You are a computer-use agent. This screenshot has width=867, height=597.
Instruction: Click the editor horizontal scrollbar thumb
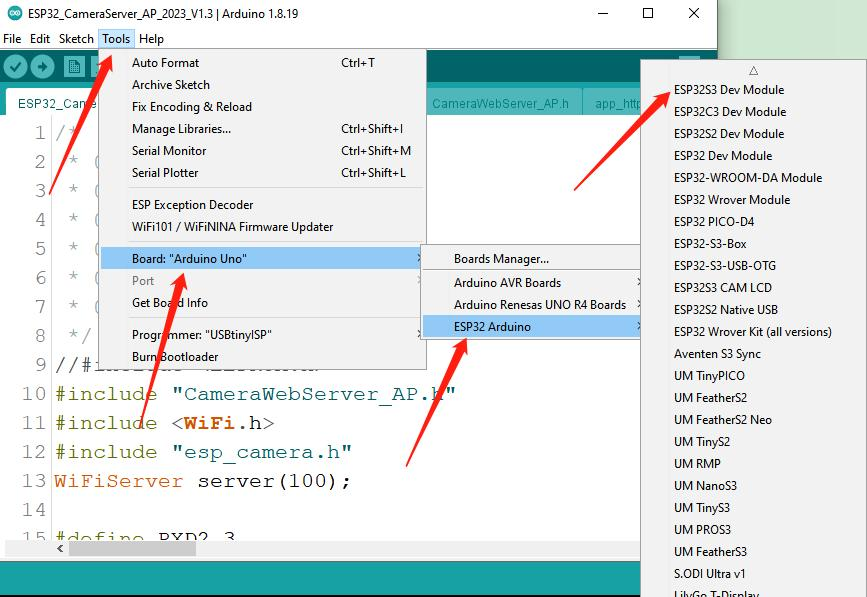point(132,548)
